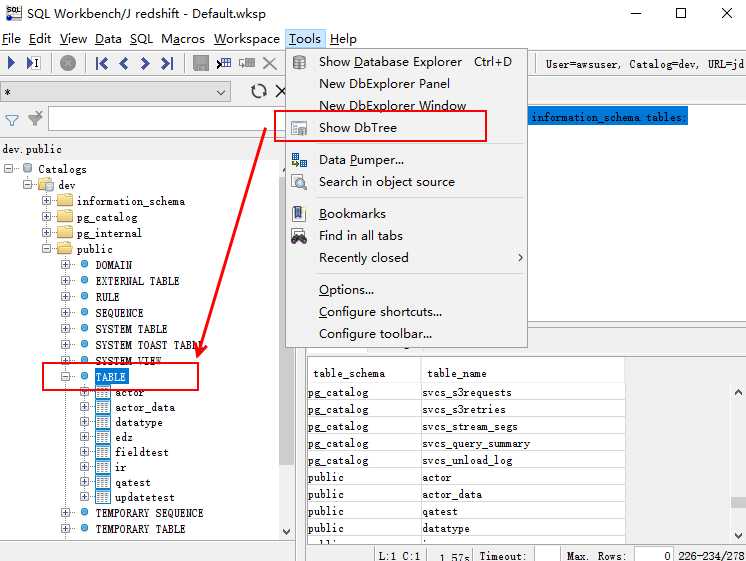Open the Macros menu
The height and width of the screenshot is (561, 746).
[x=183, y=39]
